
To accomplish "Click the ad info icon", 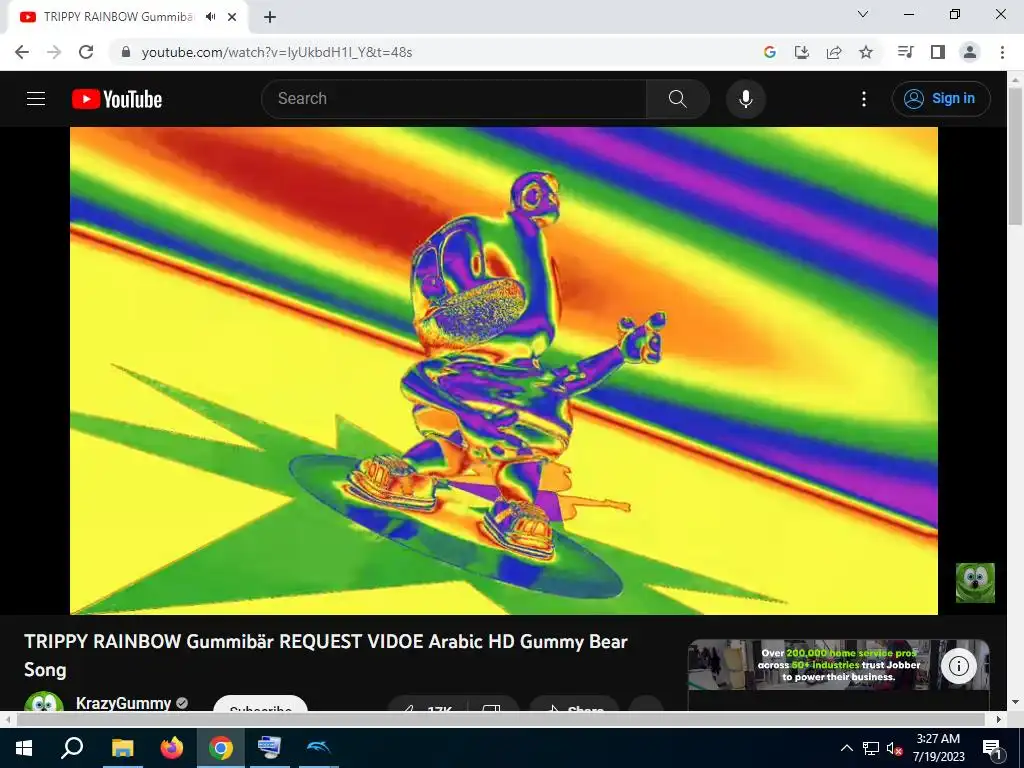I will (x=959, y=666).
